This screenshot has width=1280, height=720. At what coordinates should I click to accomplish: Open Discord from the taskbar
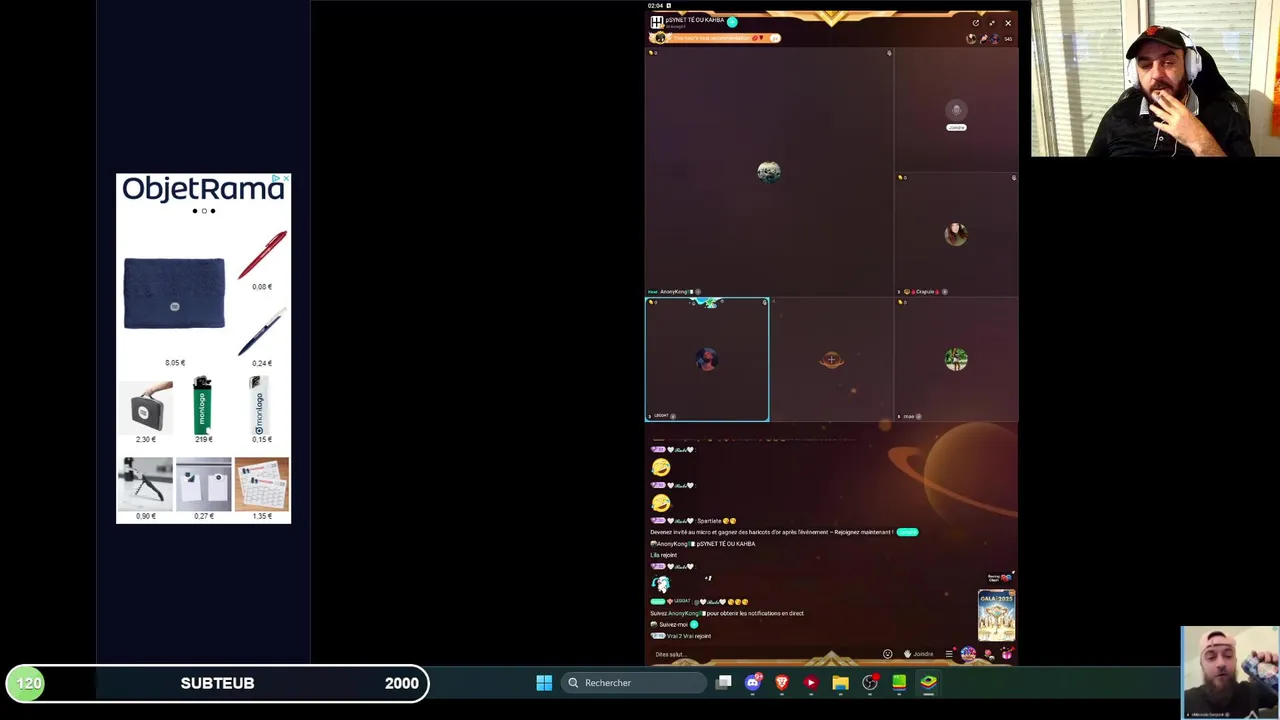click(753, 683)
